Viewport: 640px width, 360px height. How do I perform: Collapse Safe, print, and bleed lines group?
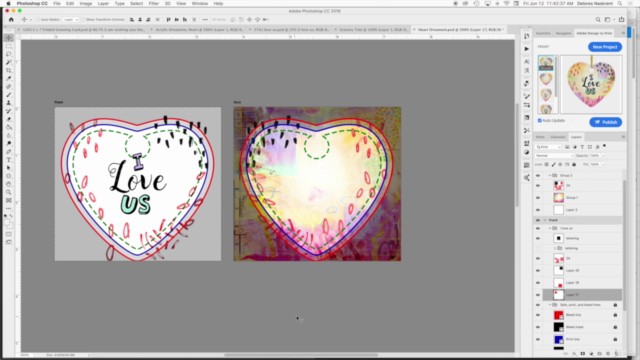tap(550, 305)
